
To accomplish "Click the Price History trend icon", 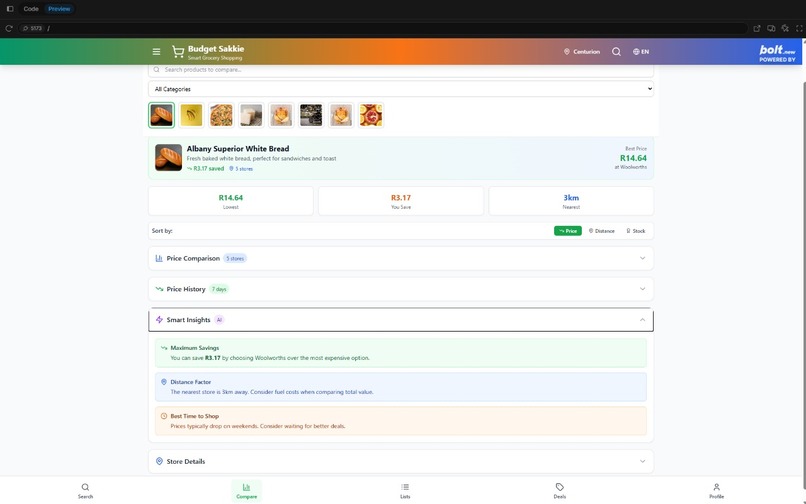I will pos(159,289).
